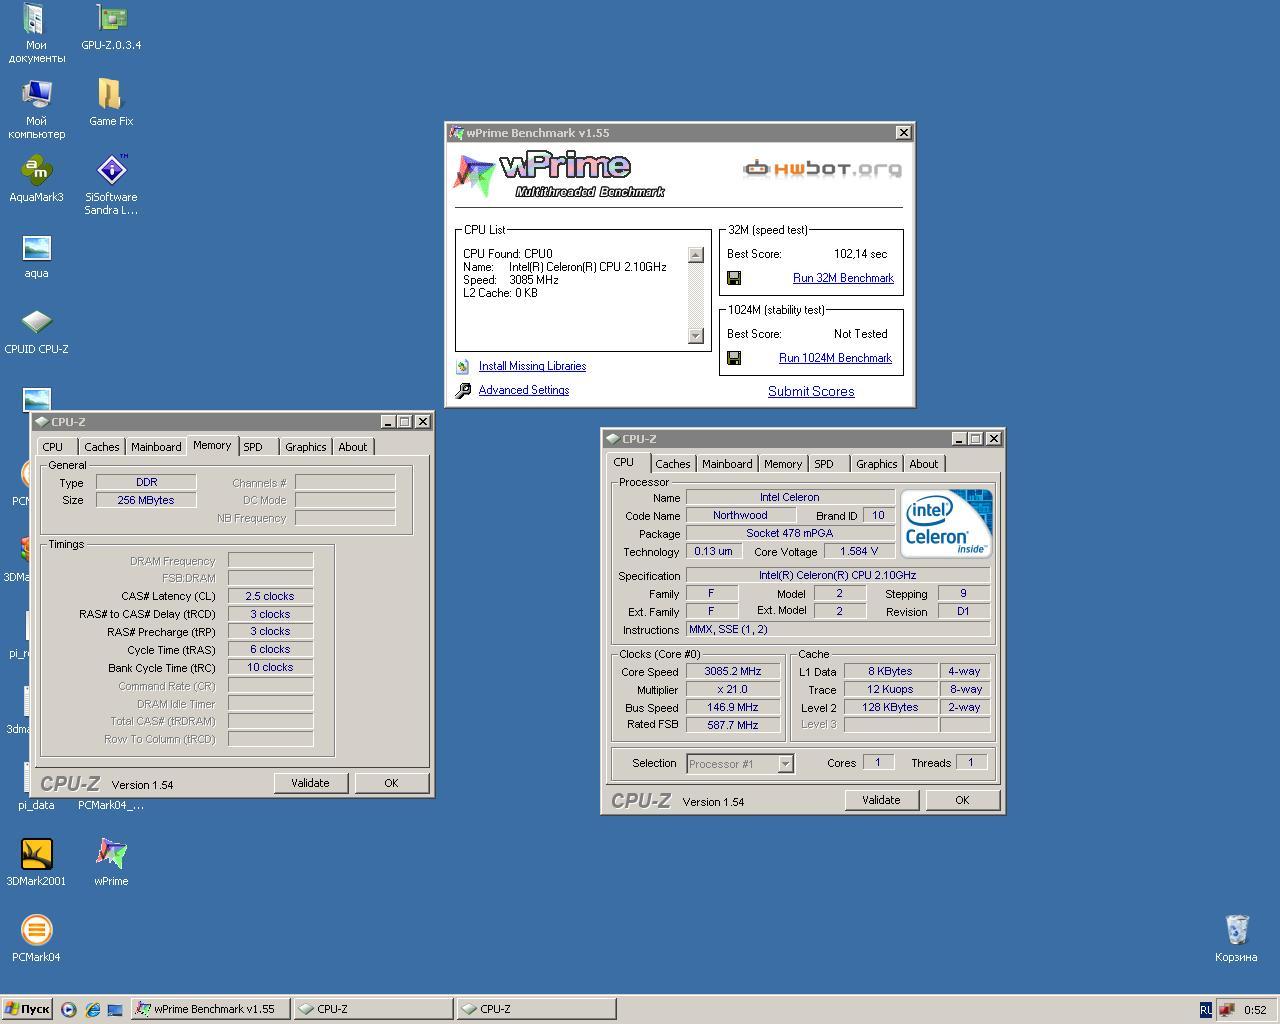Click the Rated FSB 587.7 MHz field
This screenshot has height=1024, width=1280.
[x=733, y=725]
